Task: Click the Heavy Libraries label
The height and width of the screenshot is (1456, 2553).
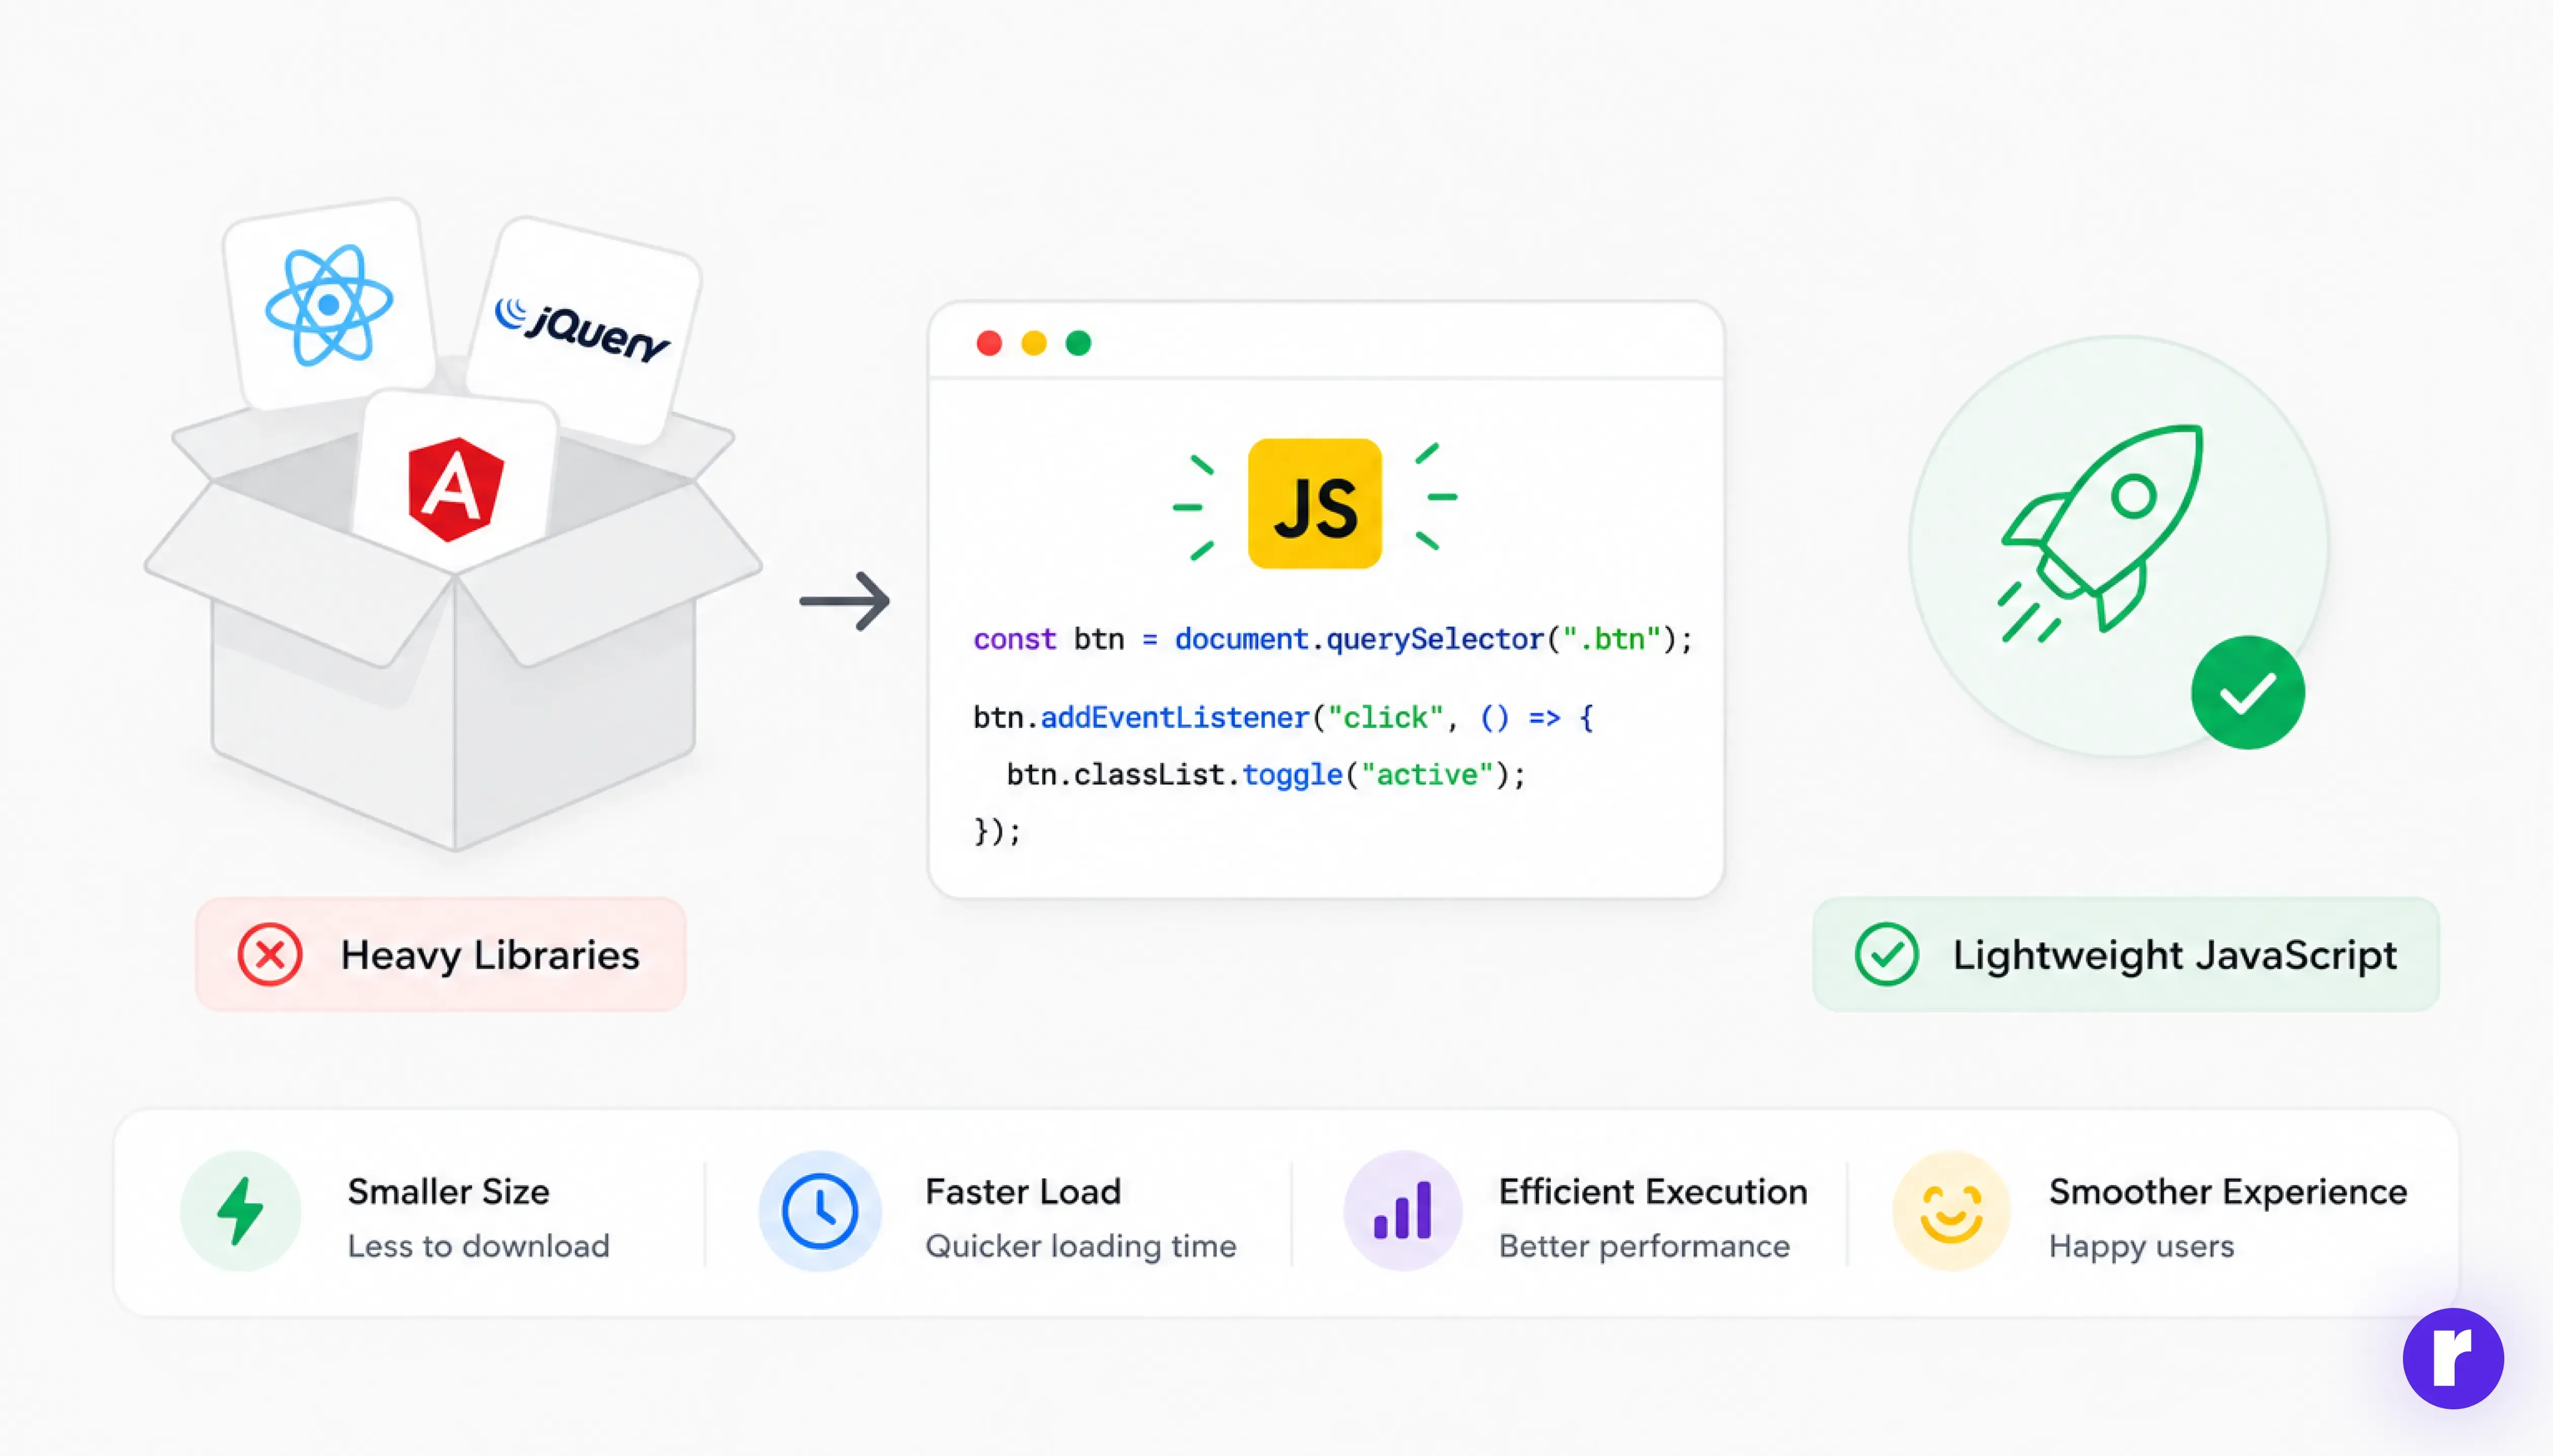Action: pos(441,955)
